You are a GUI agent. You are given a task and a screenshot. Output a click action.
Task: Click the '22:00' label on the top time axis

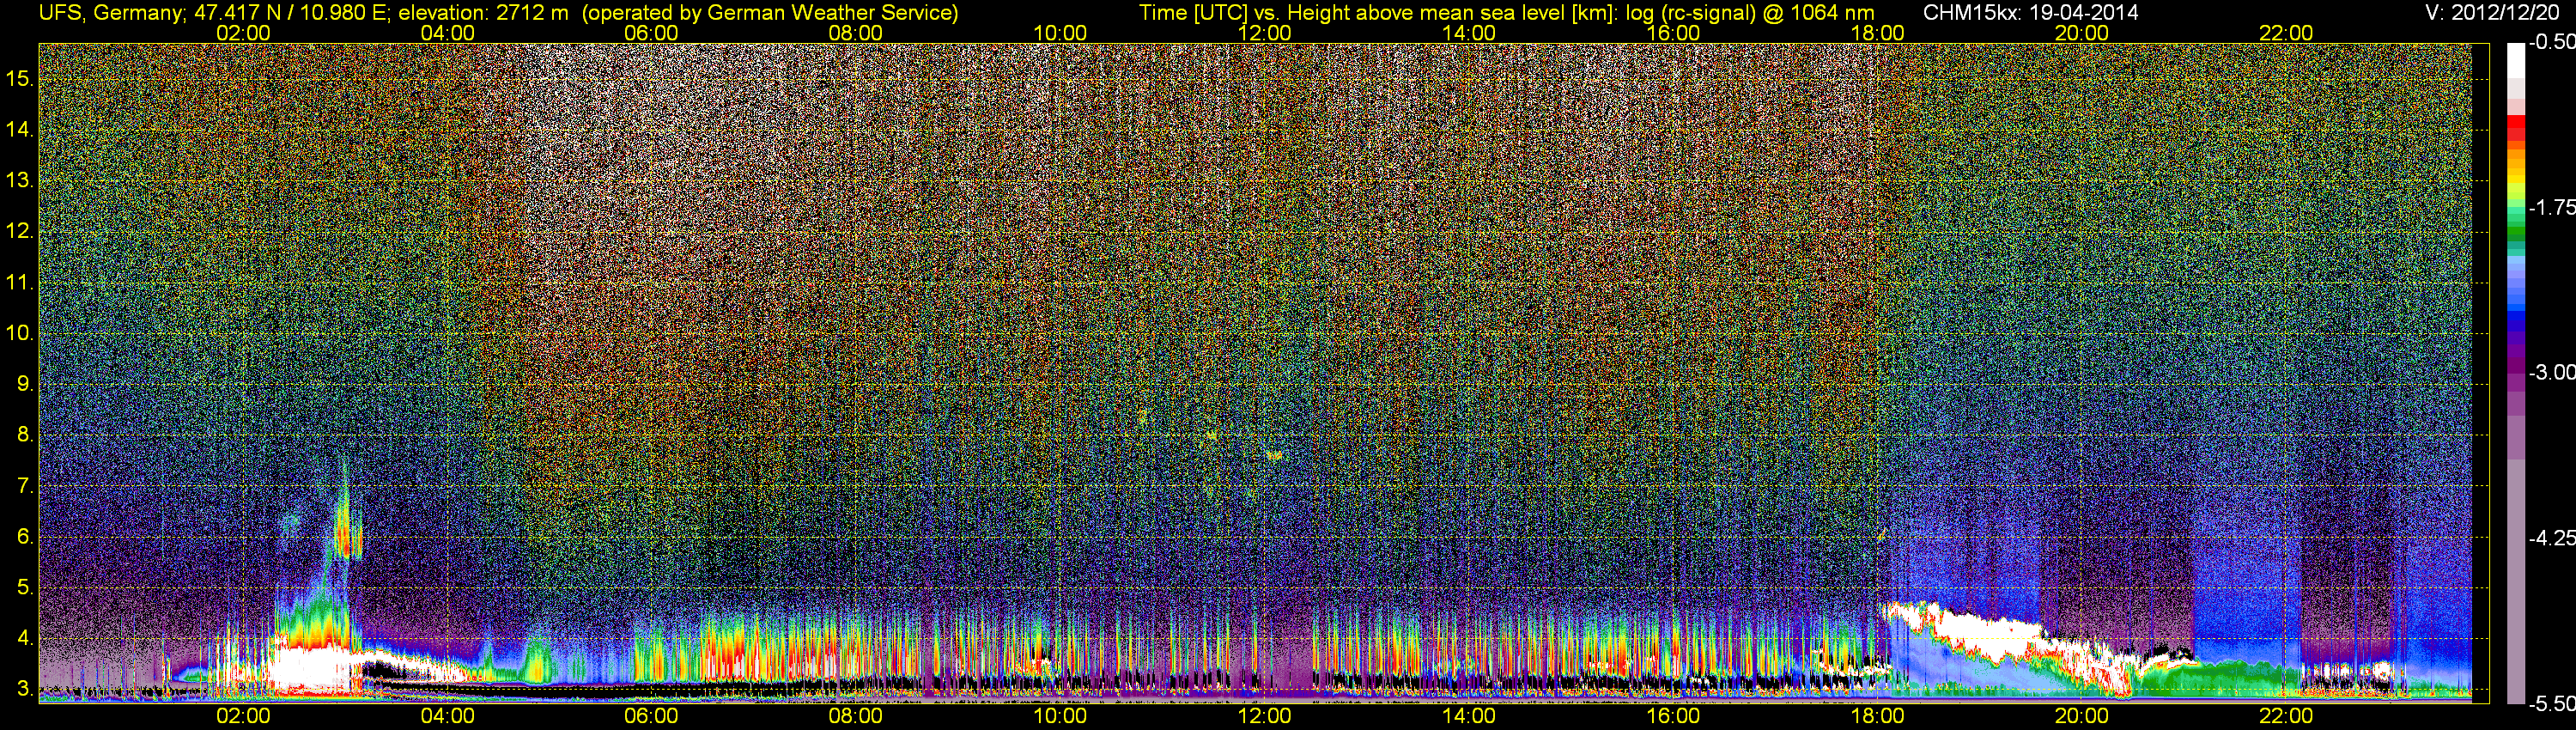tap(2286, 33)
